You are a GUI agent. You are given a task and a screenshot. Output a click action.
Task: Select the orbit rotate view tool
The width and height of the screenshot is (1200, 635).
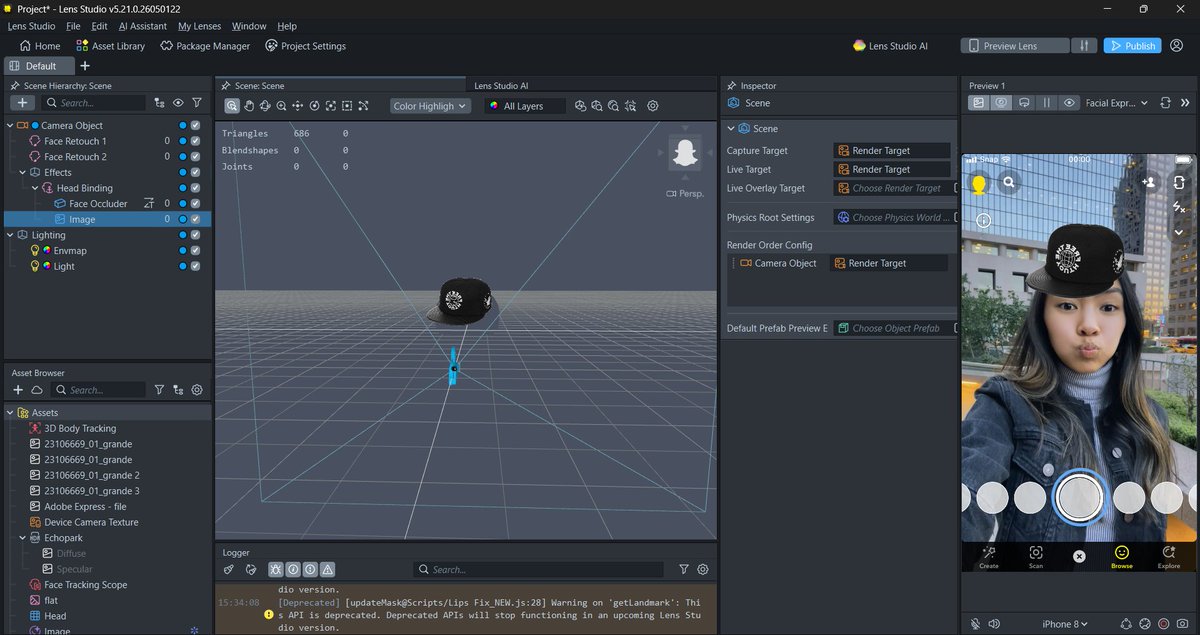tap(265, 106)
